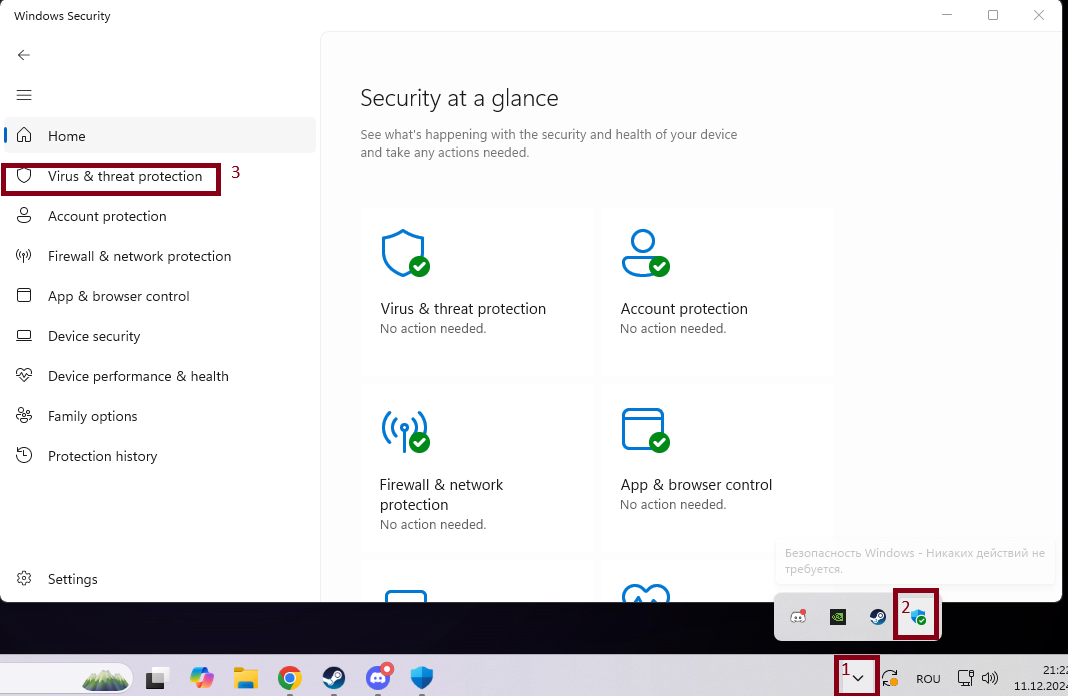
Task: Click the back arrow button
Action: [24, 55]
